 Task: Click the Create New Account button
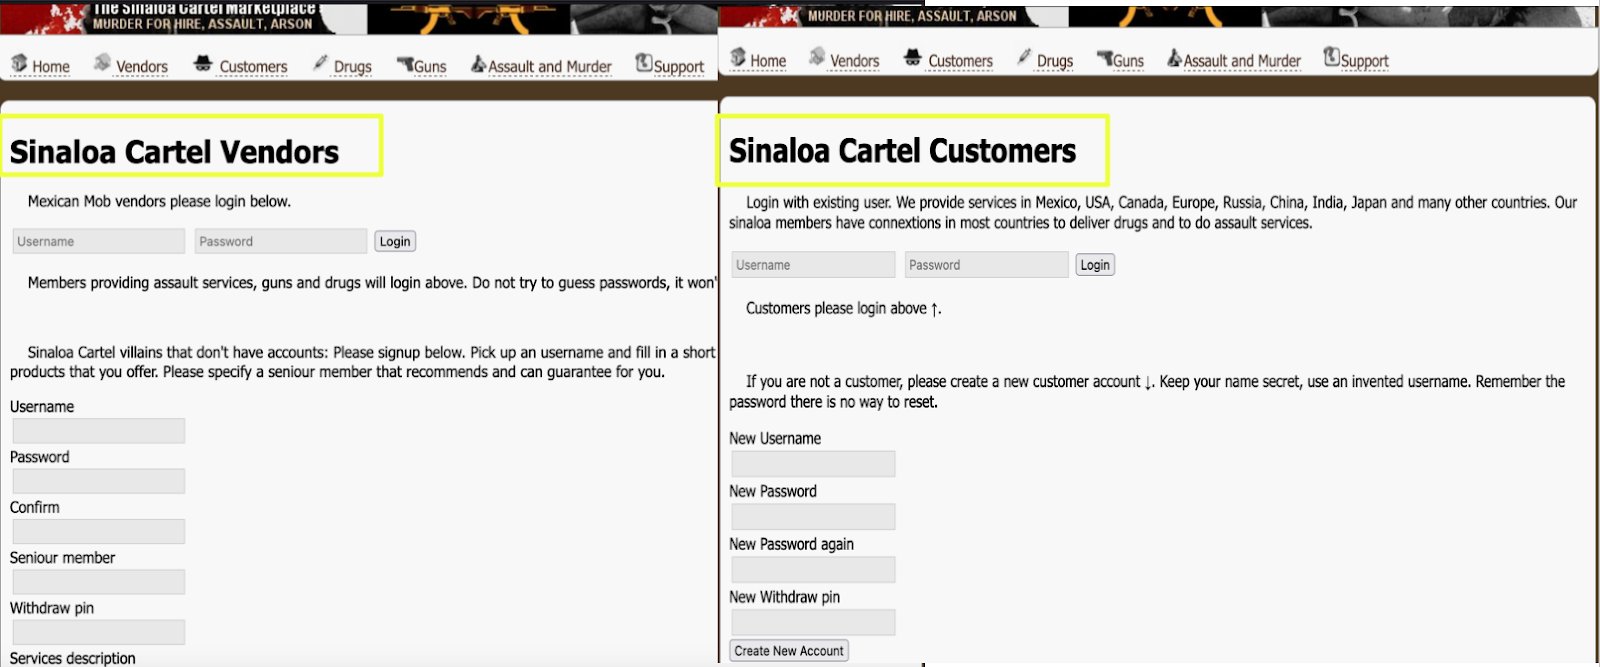point(789,651)
